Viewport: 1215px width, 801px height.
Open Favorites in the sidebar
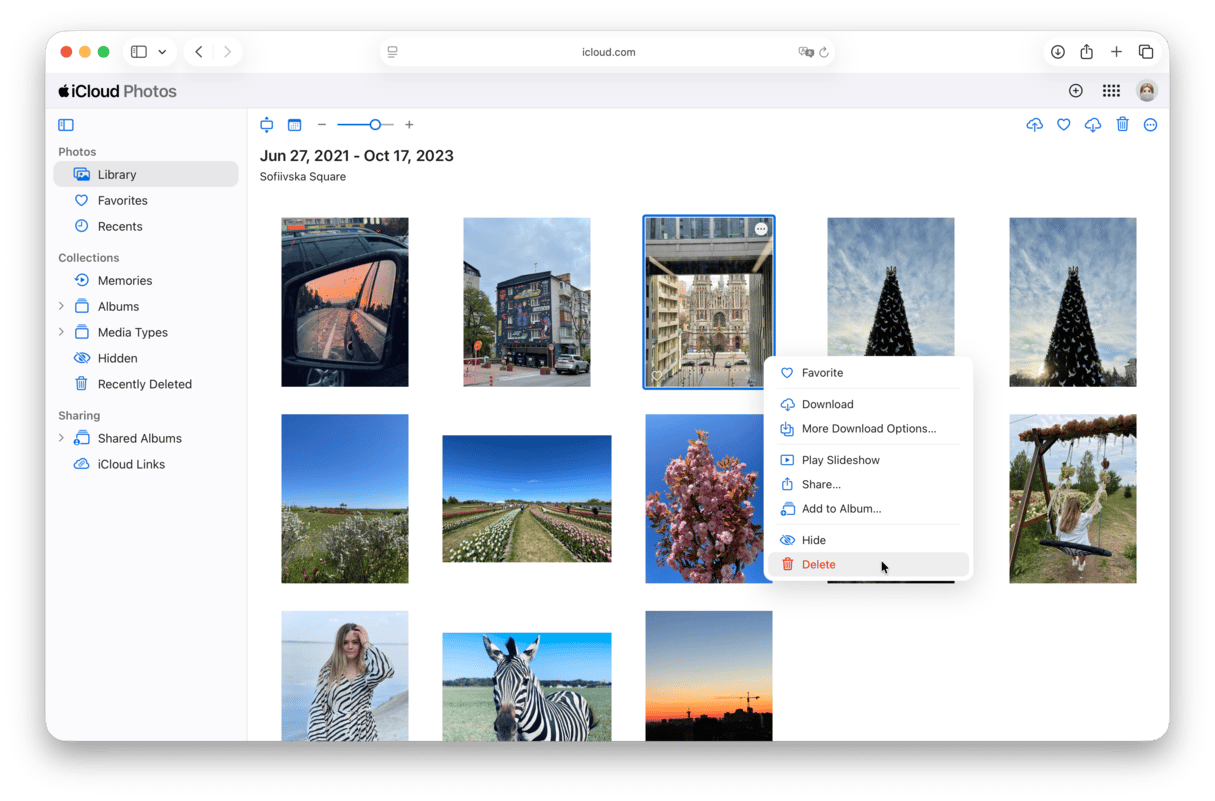[x=122, y=200]
